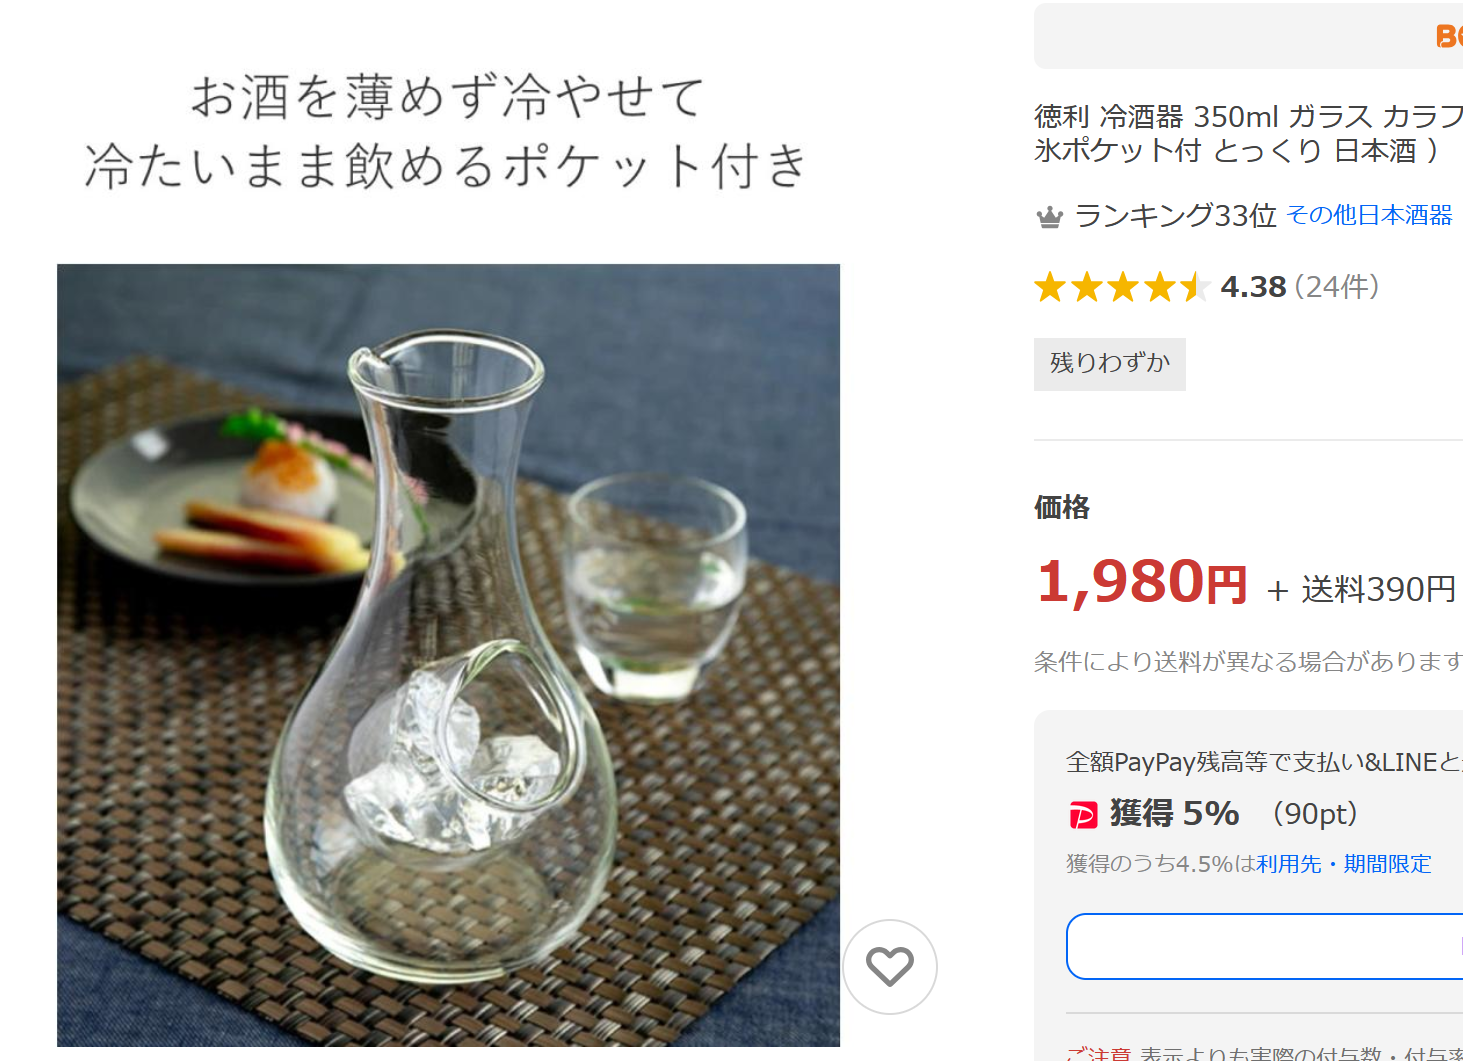Click the お酒を薄めず冷やせて headline text
This screenshot has width=1463, height=1061.
click(447, 97)
